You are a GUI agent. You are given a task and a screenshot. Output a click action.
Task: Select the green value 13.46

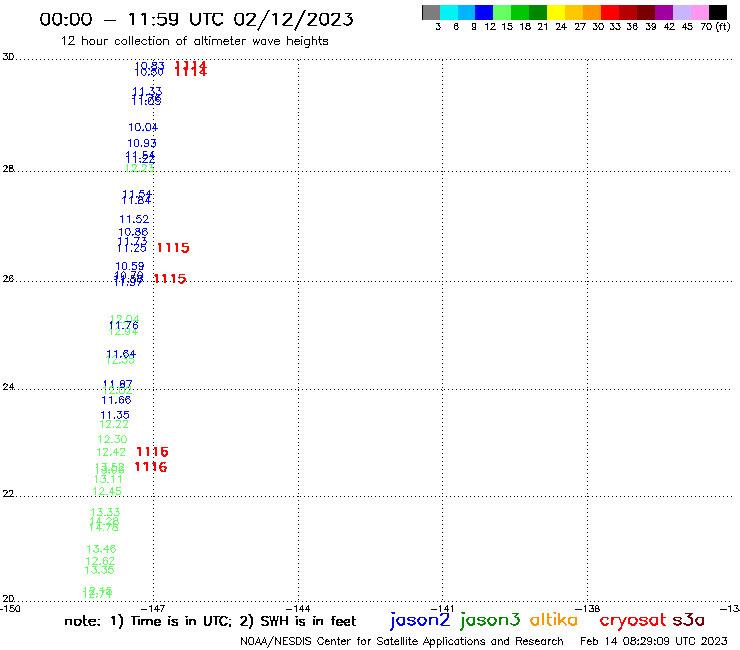coord(101,549)
